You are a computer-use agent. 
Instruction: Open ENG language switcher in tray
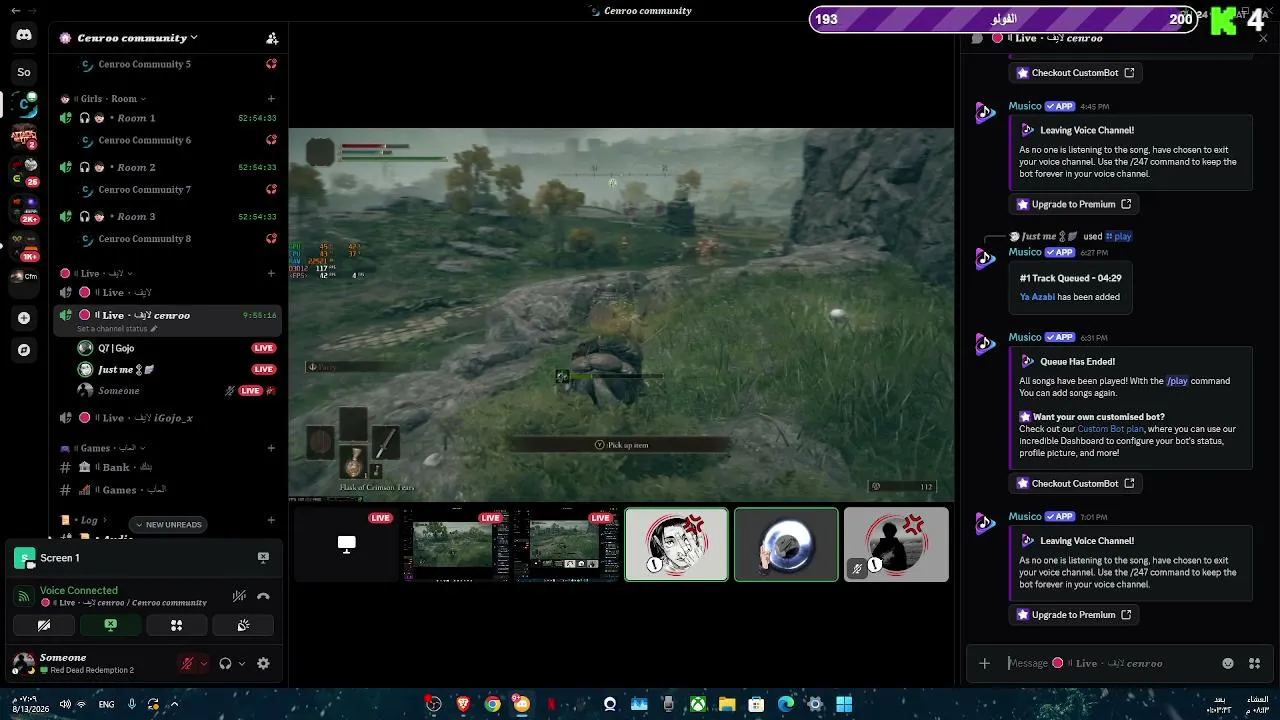[x=106, y=704]
